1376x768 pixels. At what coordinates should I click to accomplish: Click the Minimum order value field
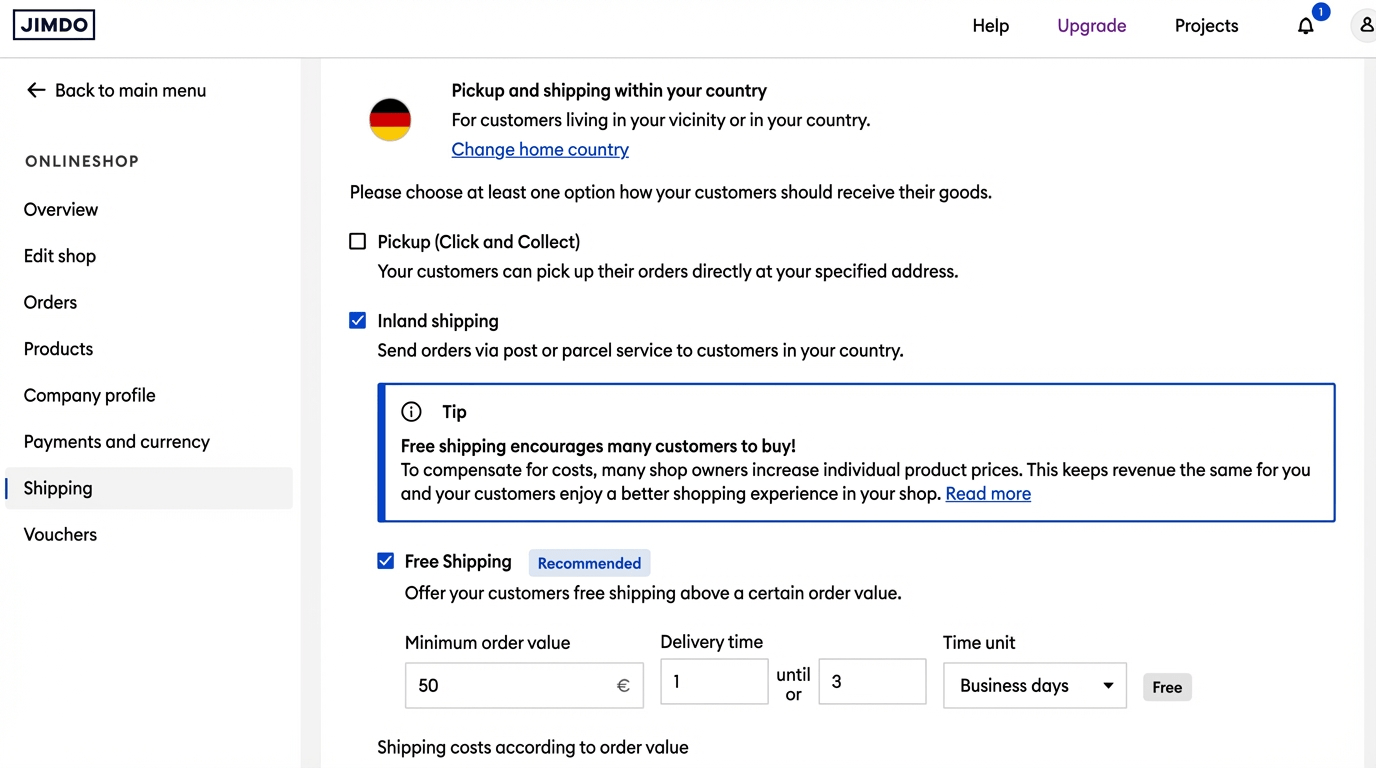tap(510, 685)
